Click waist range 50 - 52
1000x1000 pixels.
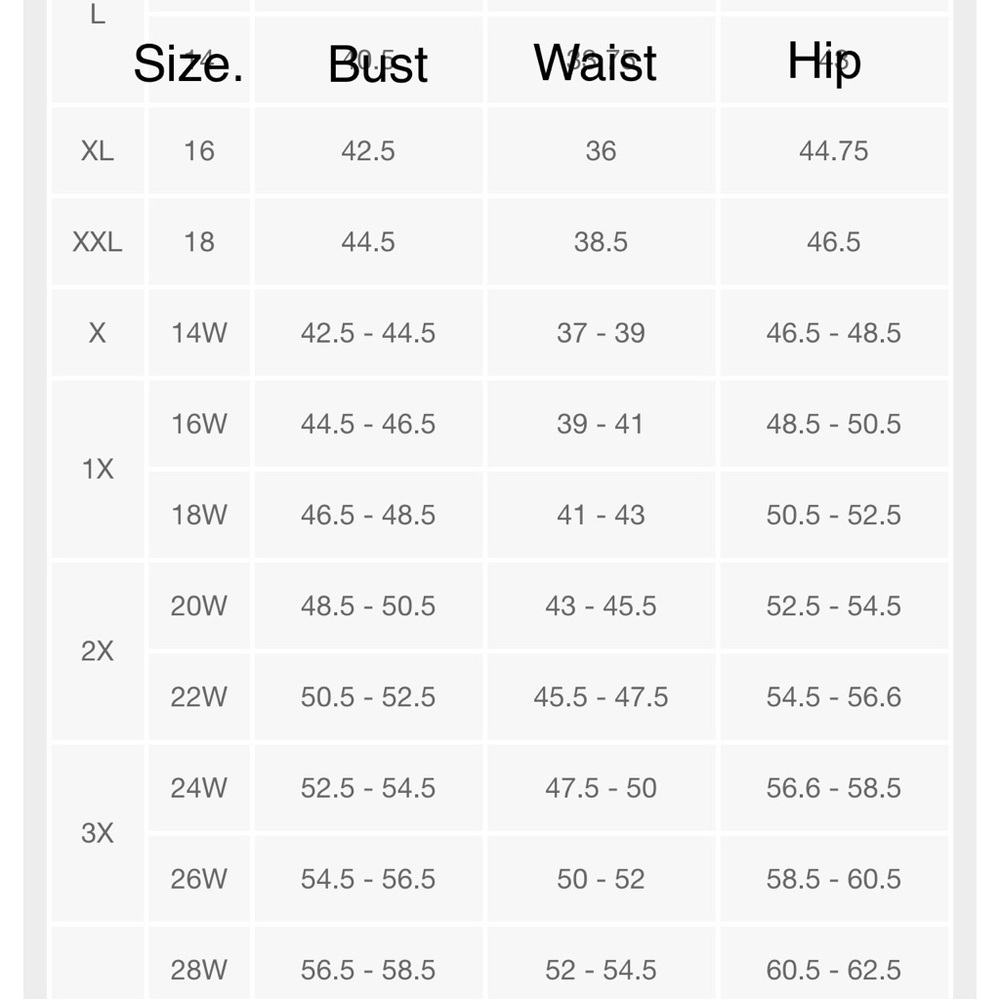tap(601, 879)
